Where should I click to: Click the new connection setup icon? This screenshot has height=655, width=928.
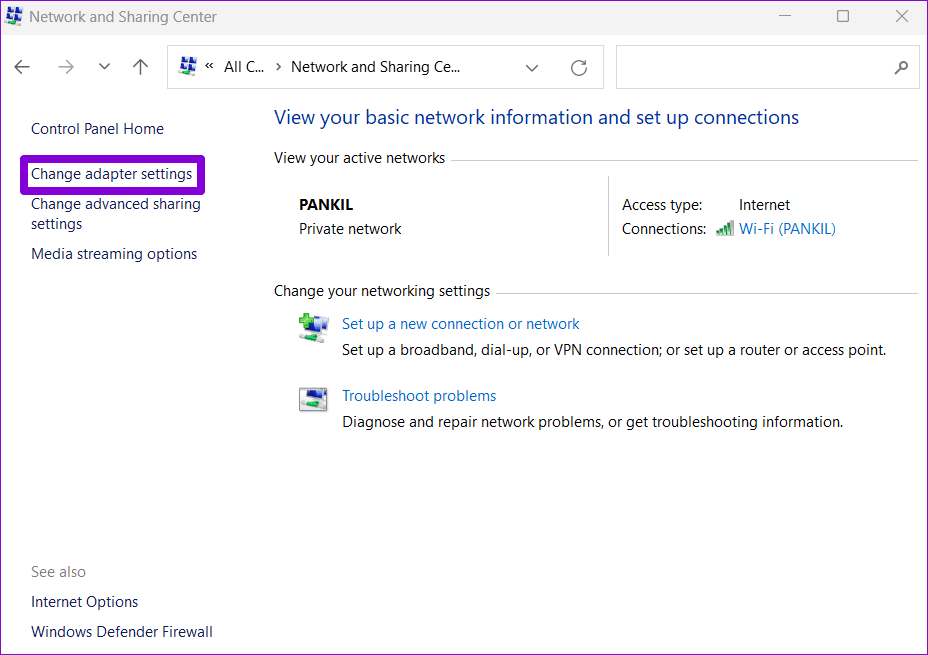click(313, 327)
